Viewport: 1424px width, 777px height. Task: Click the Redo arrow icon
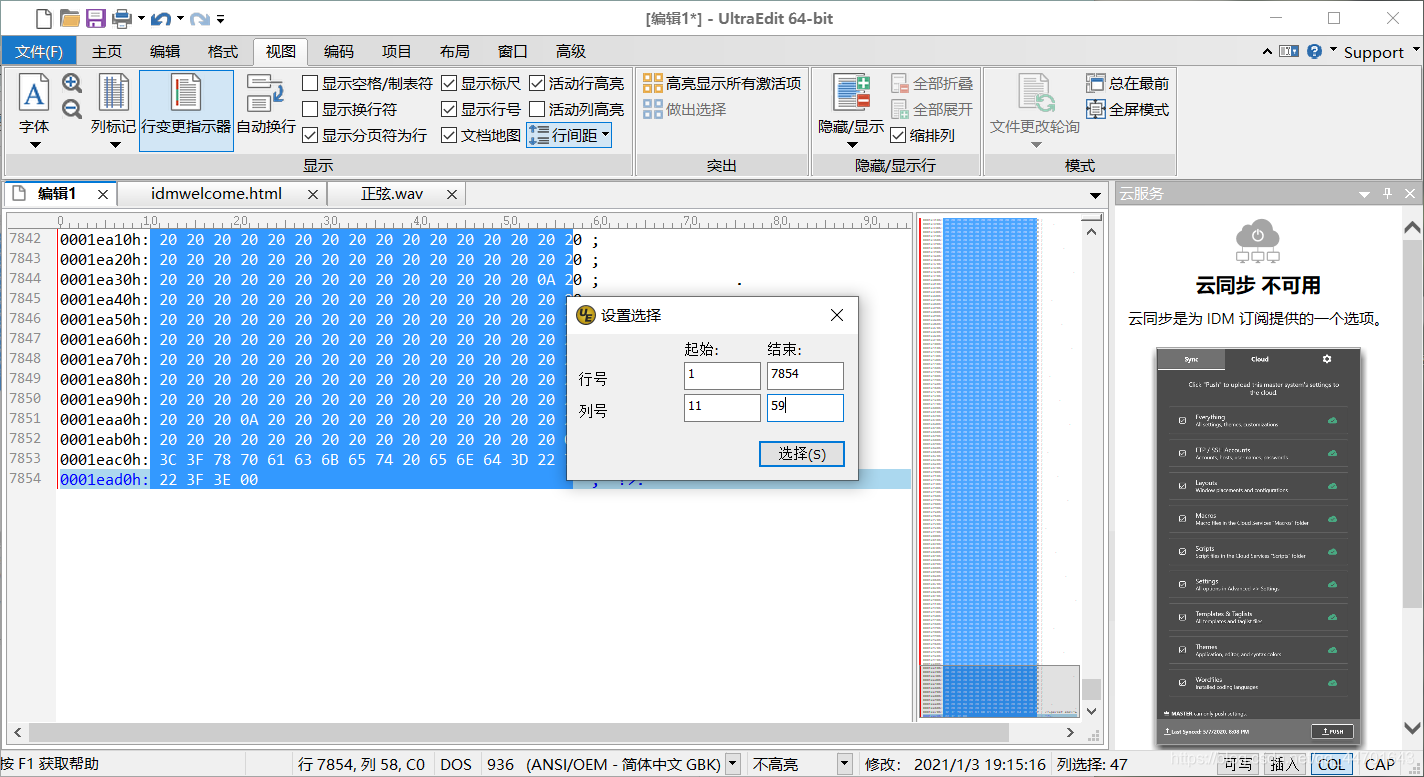point(200,18)
